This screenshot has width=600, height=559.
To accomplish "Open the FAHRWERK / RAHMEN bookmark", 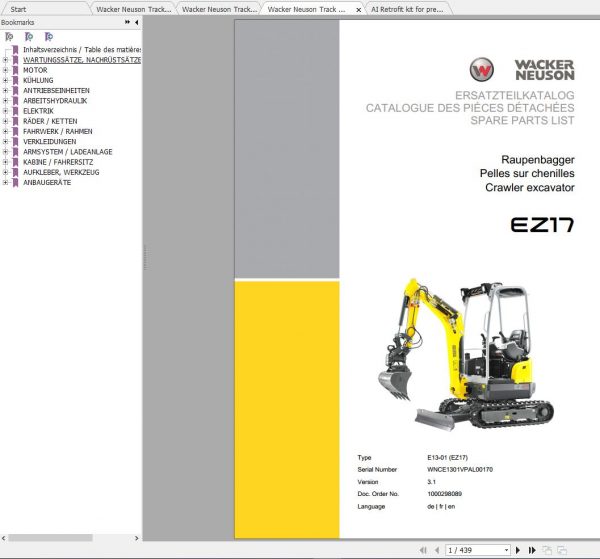I will (58, 131).
